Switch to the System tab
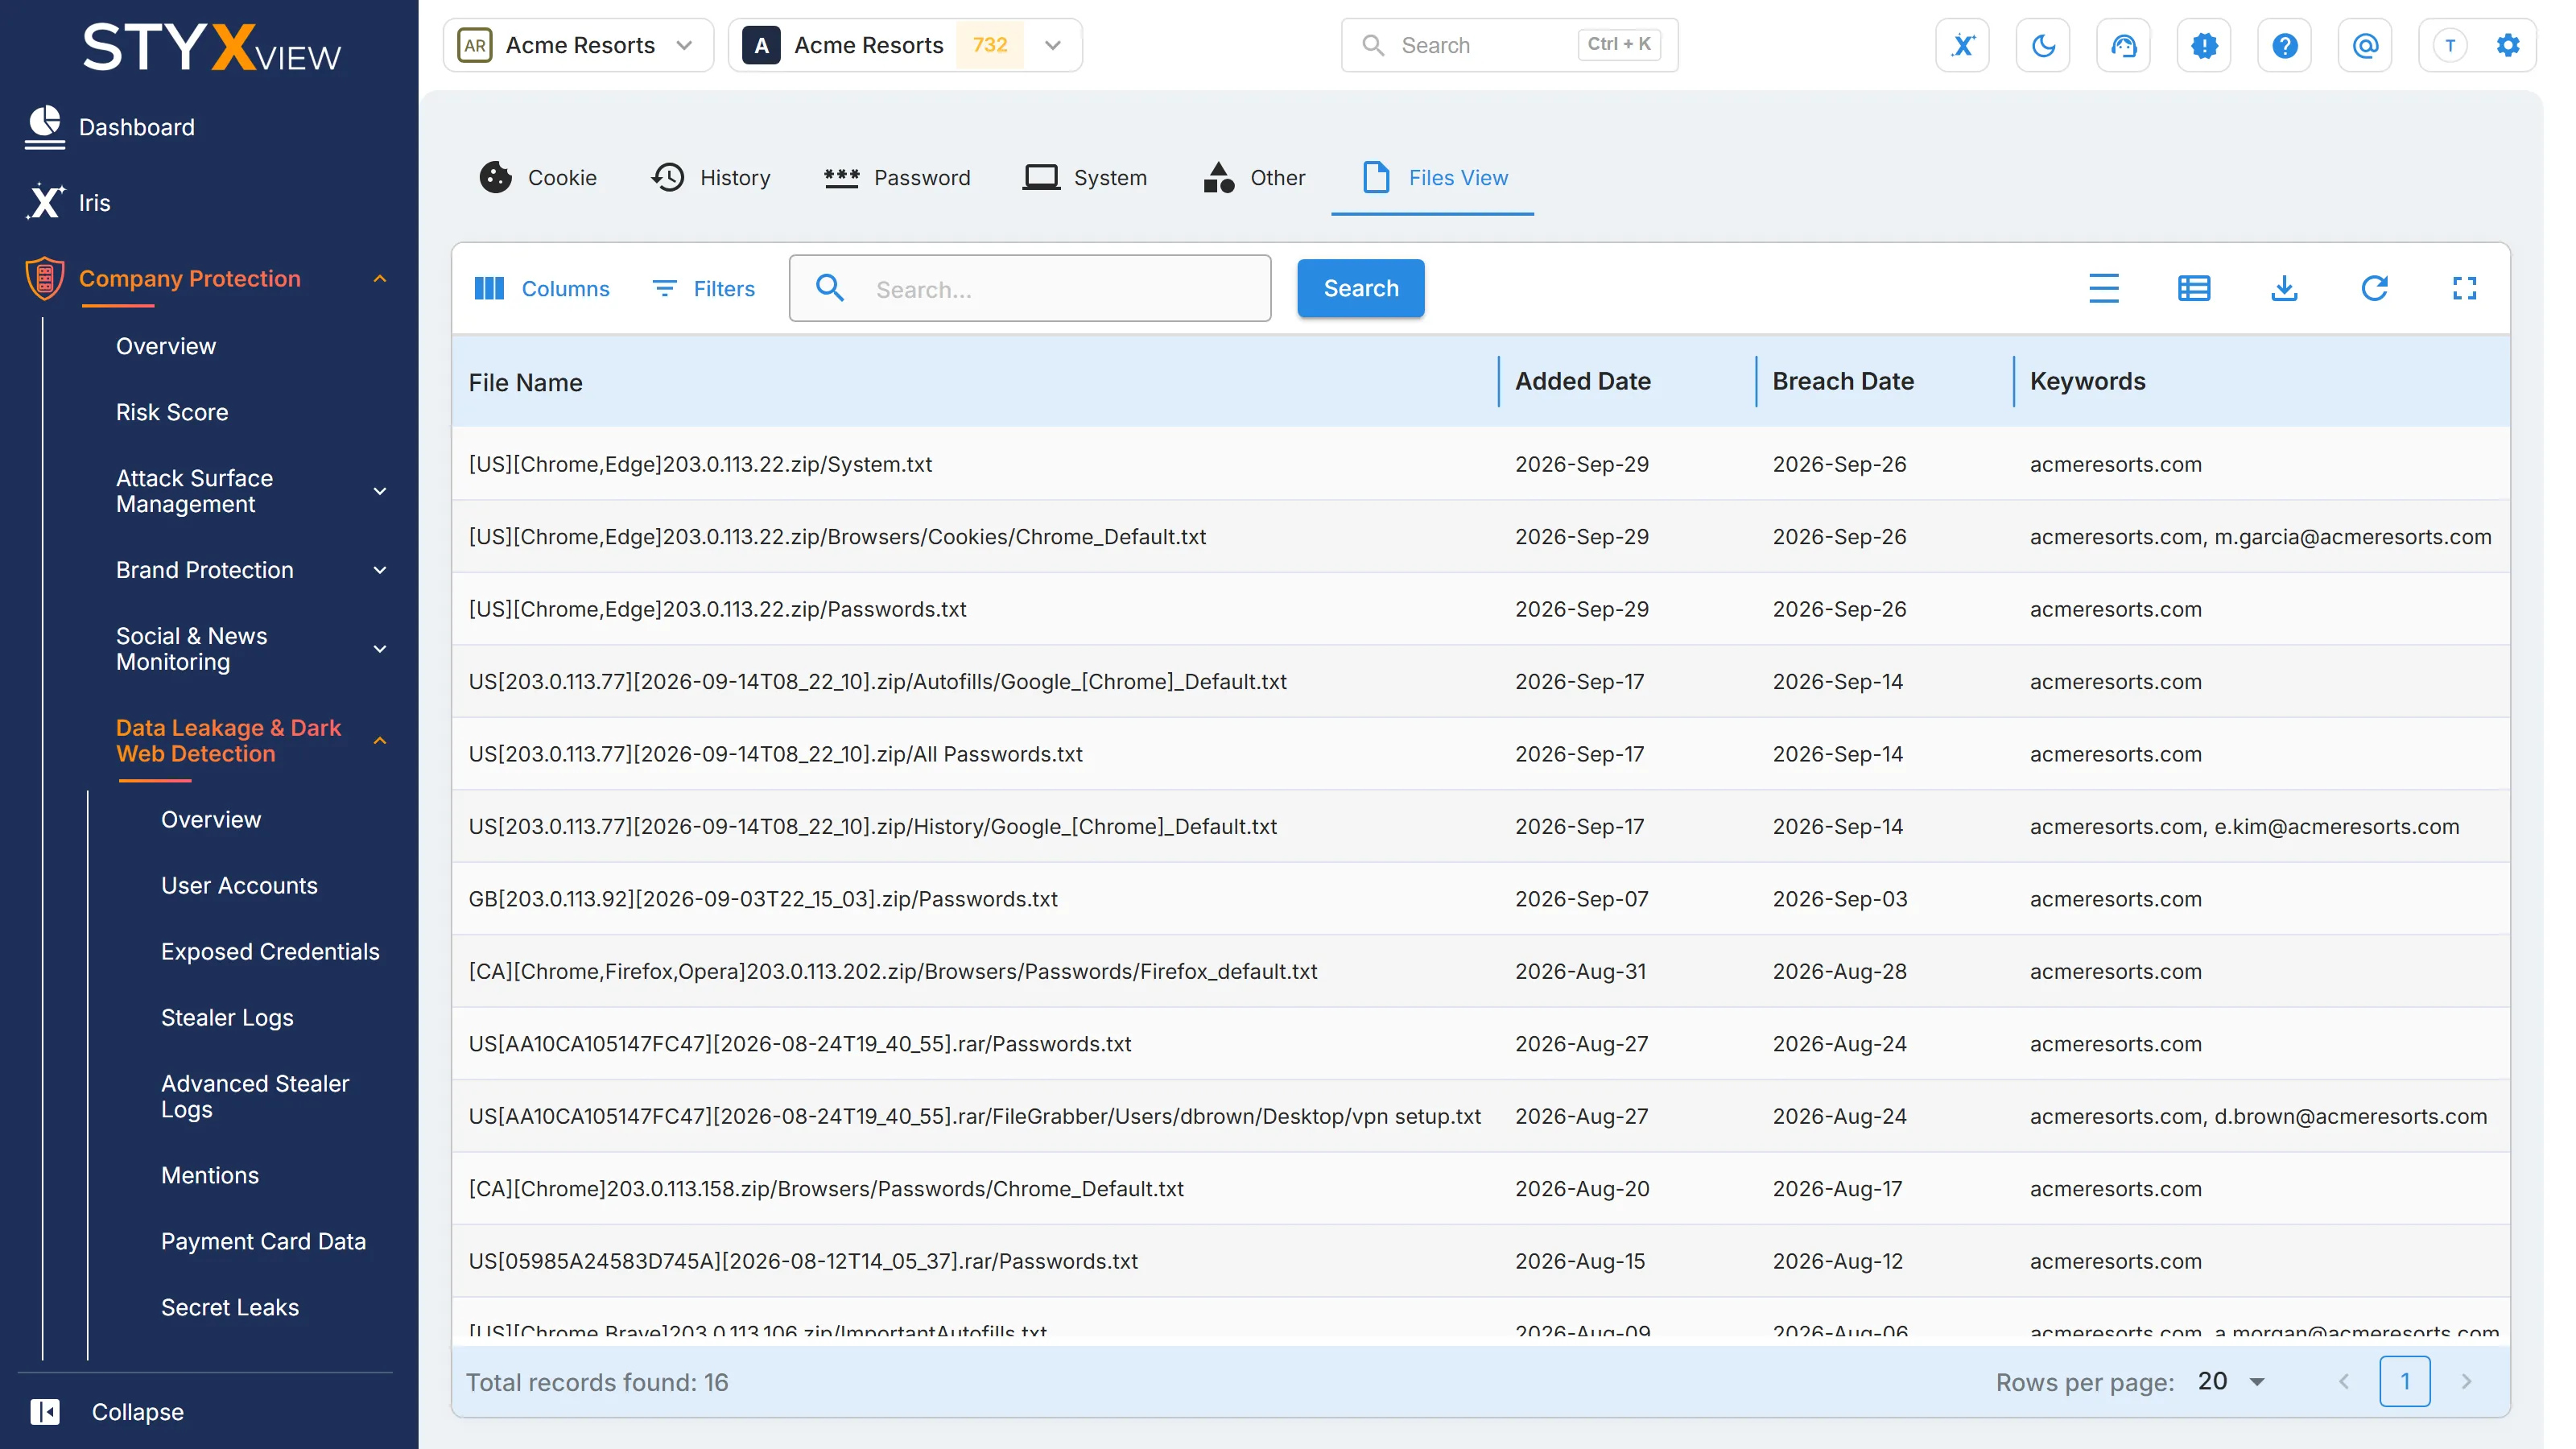 pyautogui.click(x=1085, y=177)
